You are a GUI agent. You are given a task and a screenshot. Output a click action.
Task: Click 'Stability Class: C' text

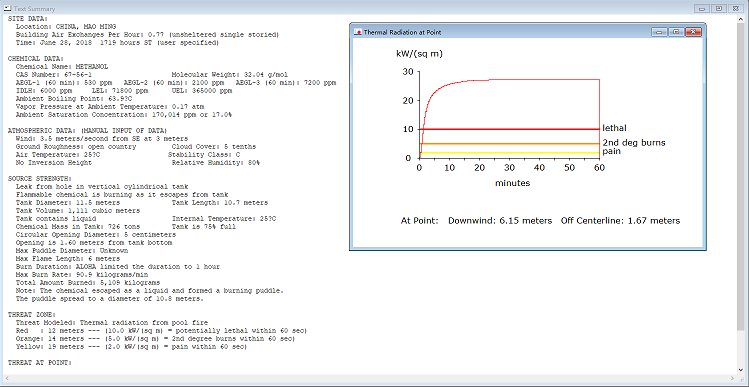203,155
